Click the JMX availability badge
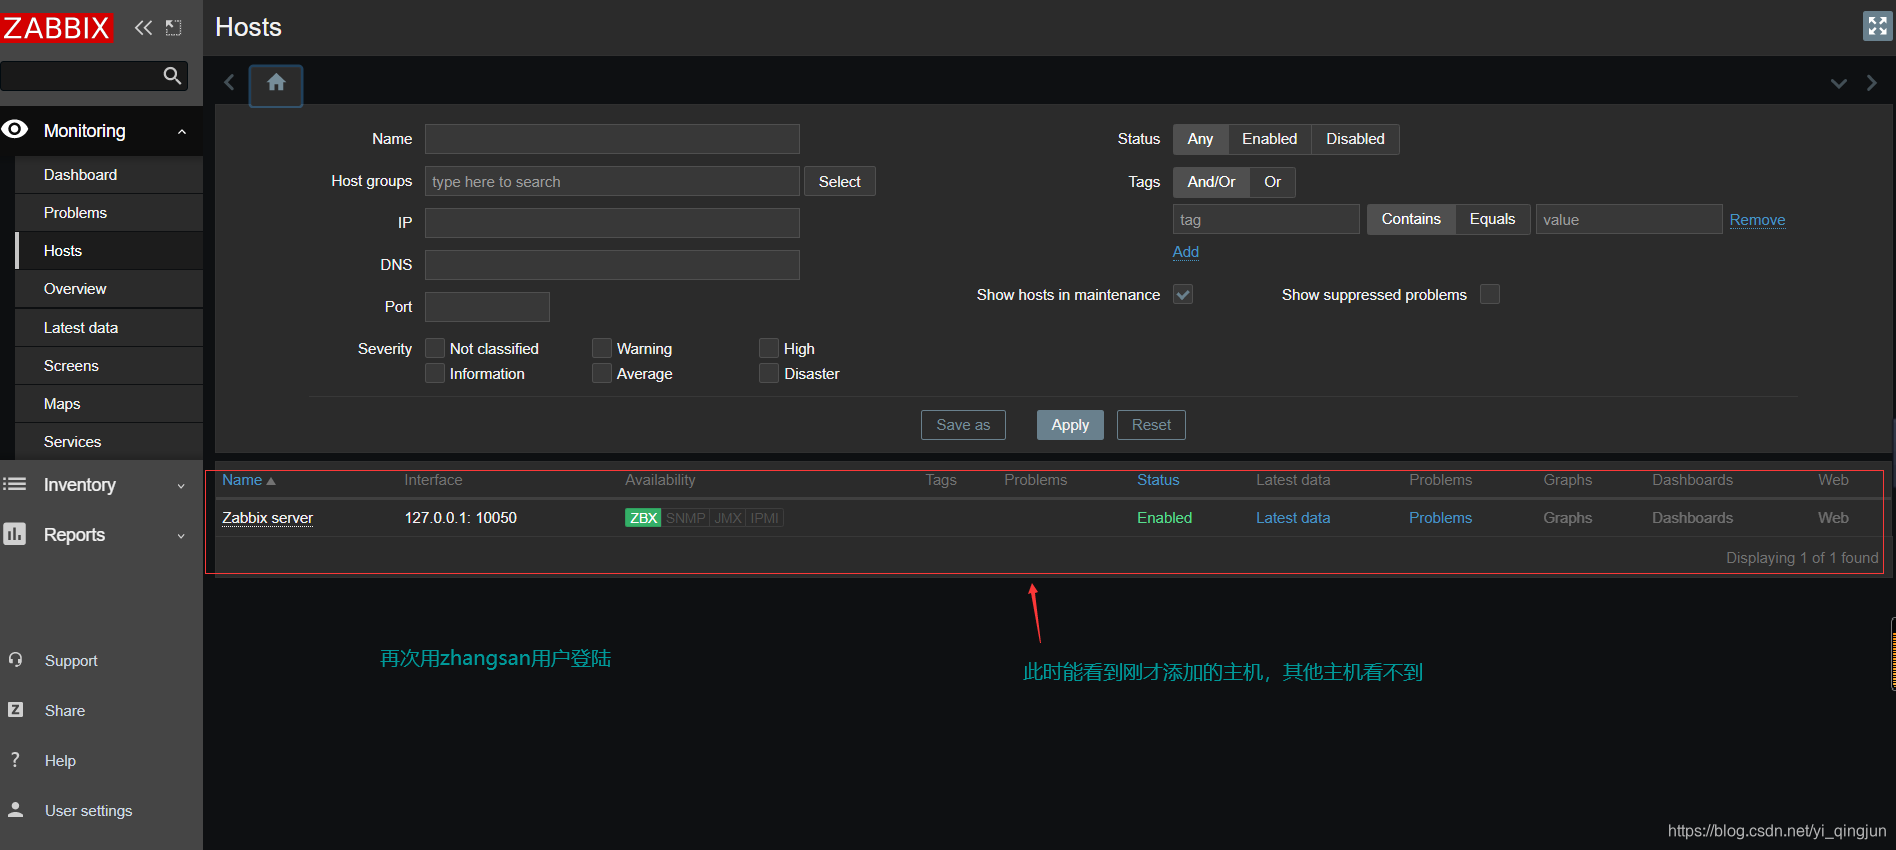 (x=728, y=518)
